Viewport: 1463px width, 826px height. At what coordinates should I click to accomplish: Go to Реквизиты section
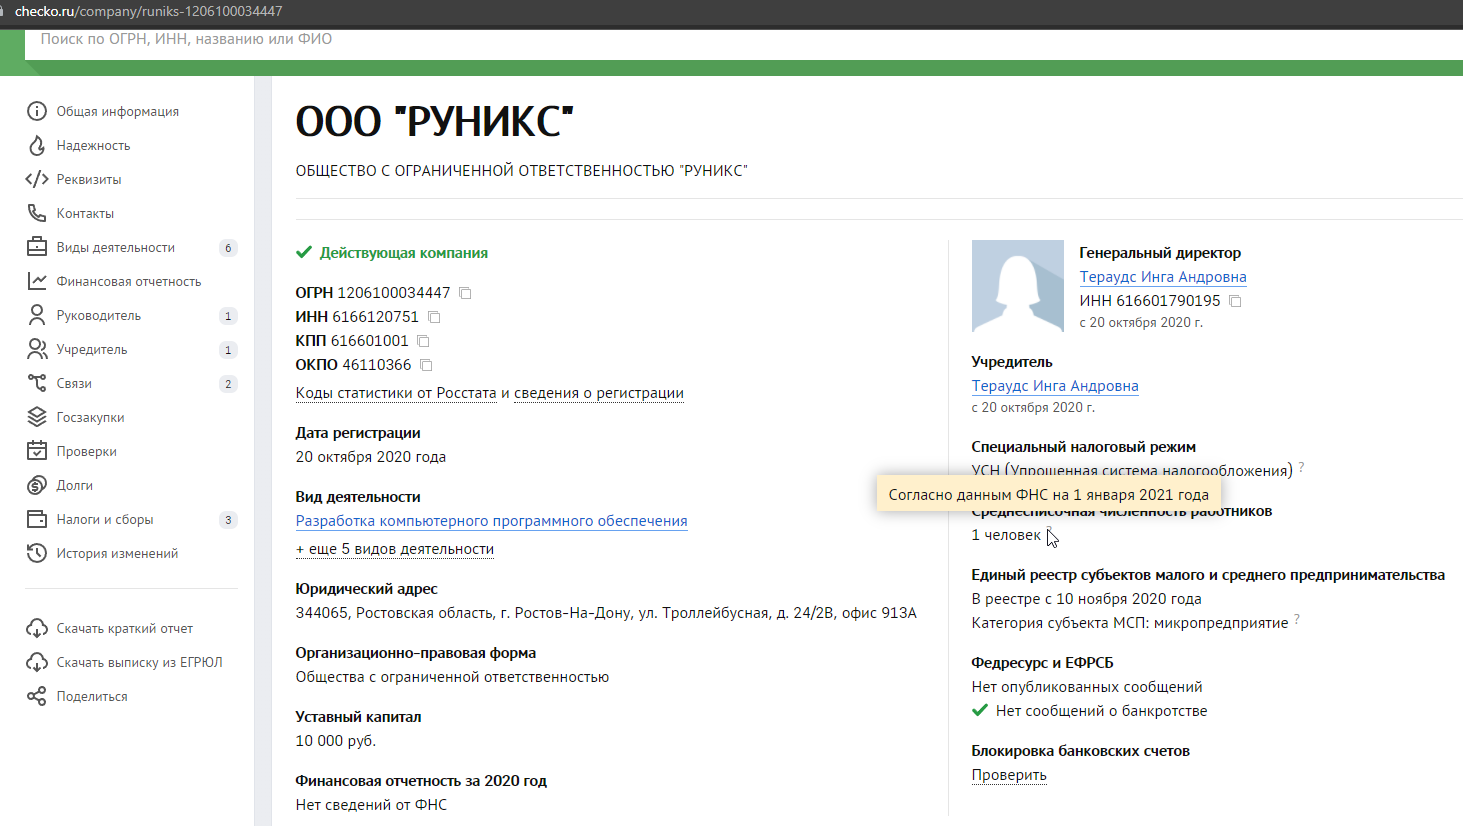click(x=89, y=179)
